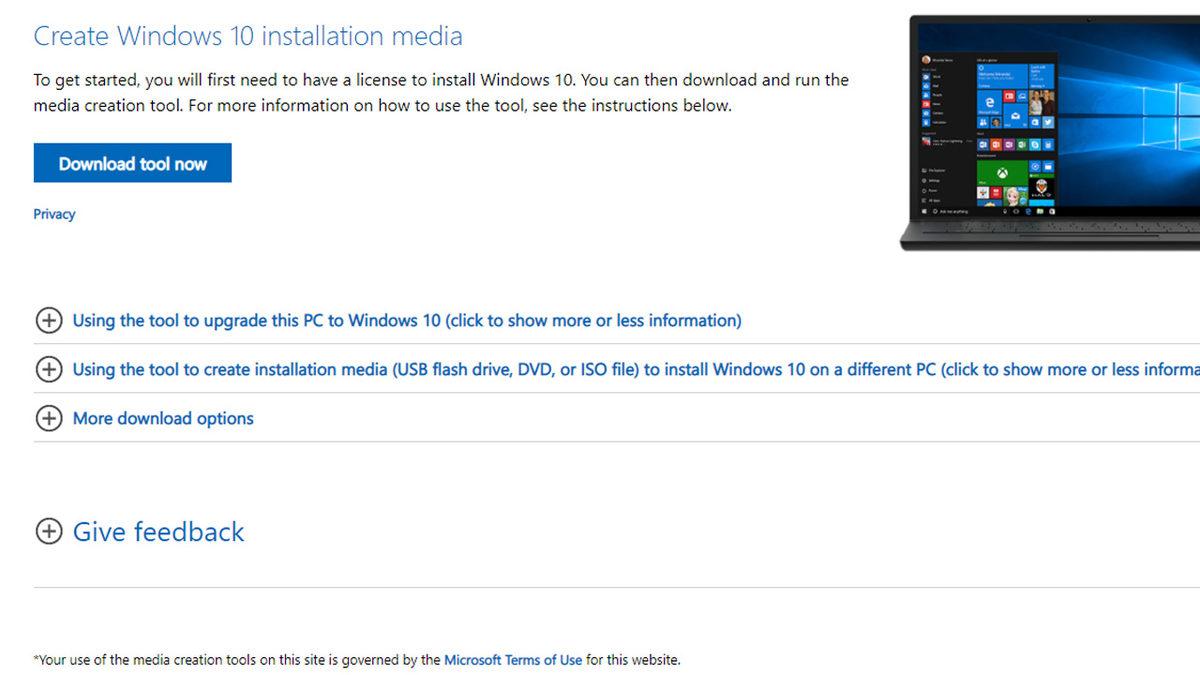Open the Calculator icon in the Start menu

point(925,124)
